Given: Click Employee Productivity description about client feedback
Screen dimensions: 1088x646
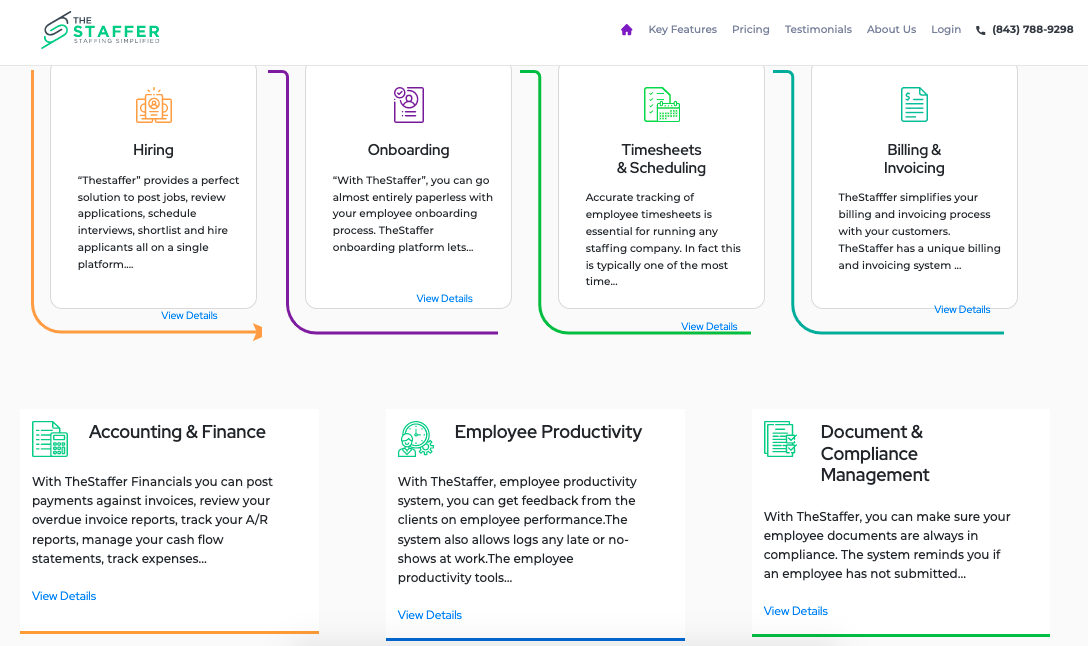Looking at the screenshot, I should pos(517,529).
